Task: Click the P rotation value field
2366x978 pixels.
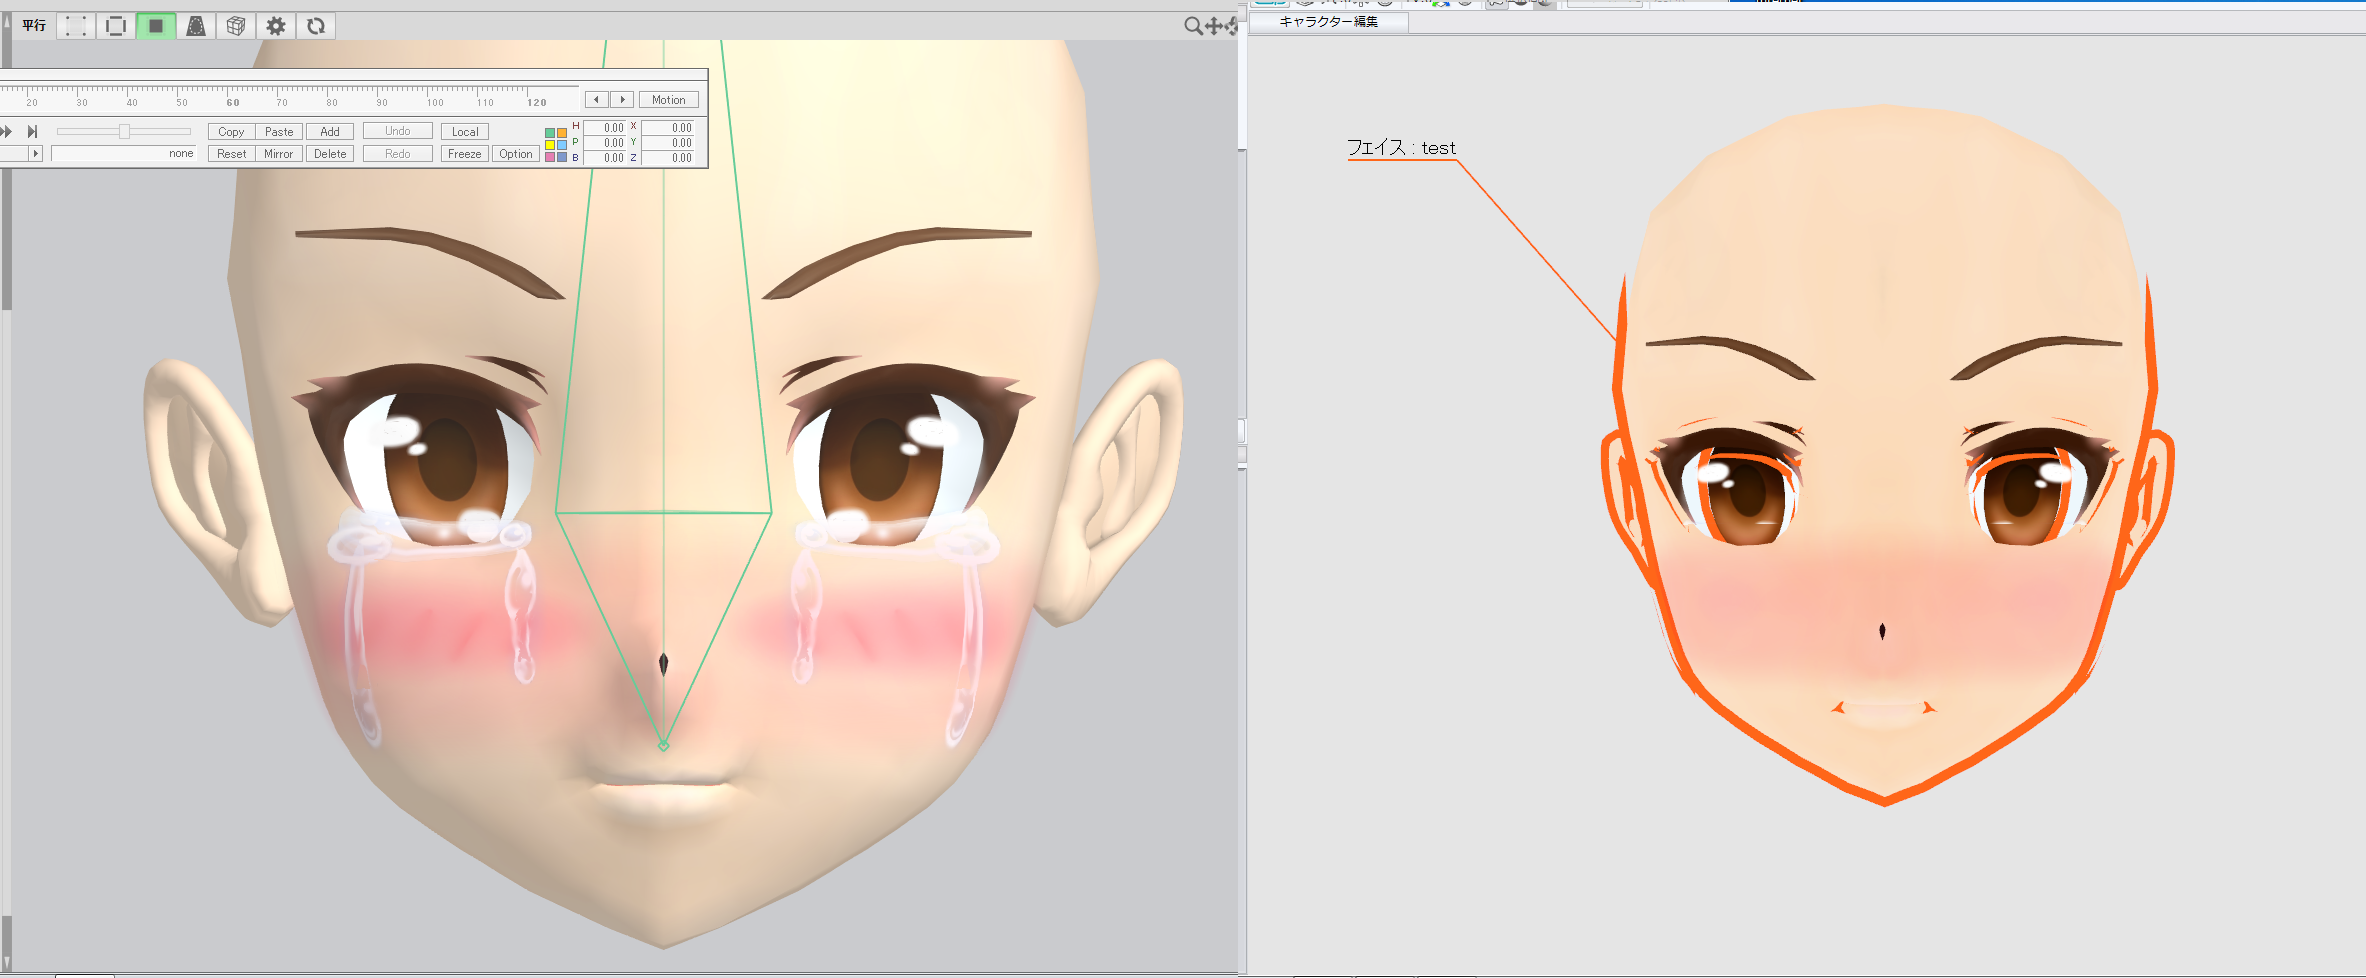Action: (605, 143)
